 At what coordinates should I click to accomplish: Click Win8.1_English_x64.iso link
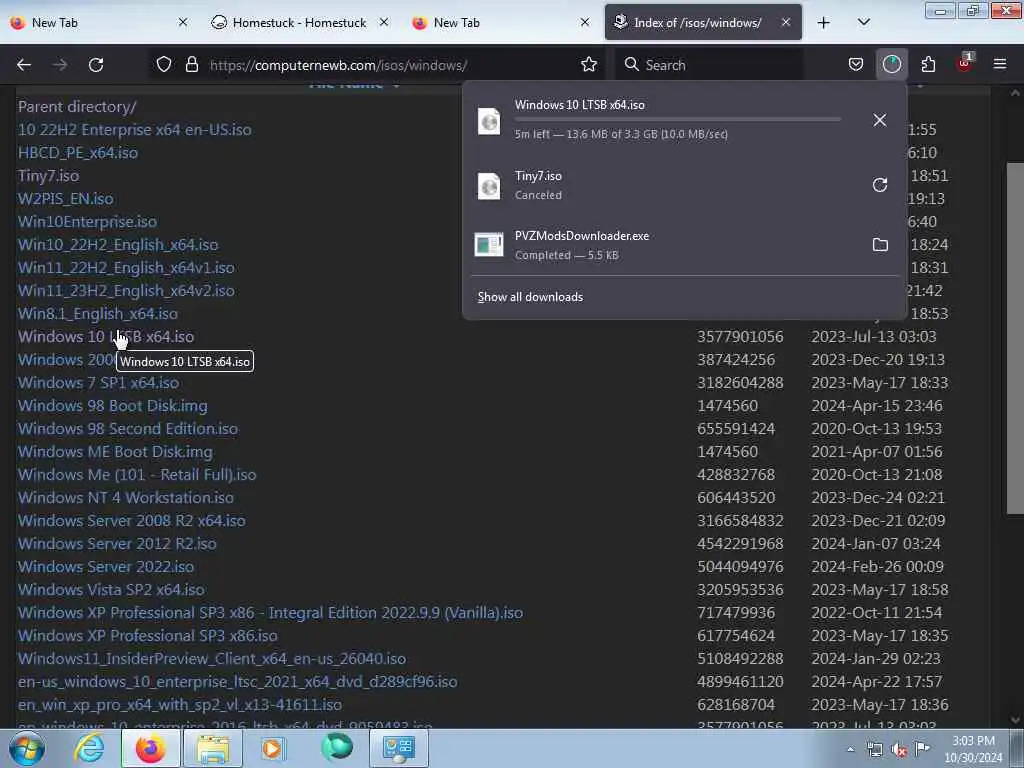(97, 313)
